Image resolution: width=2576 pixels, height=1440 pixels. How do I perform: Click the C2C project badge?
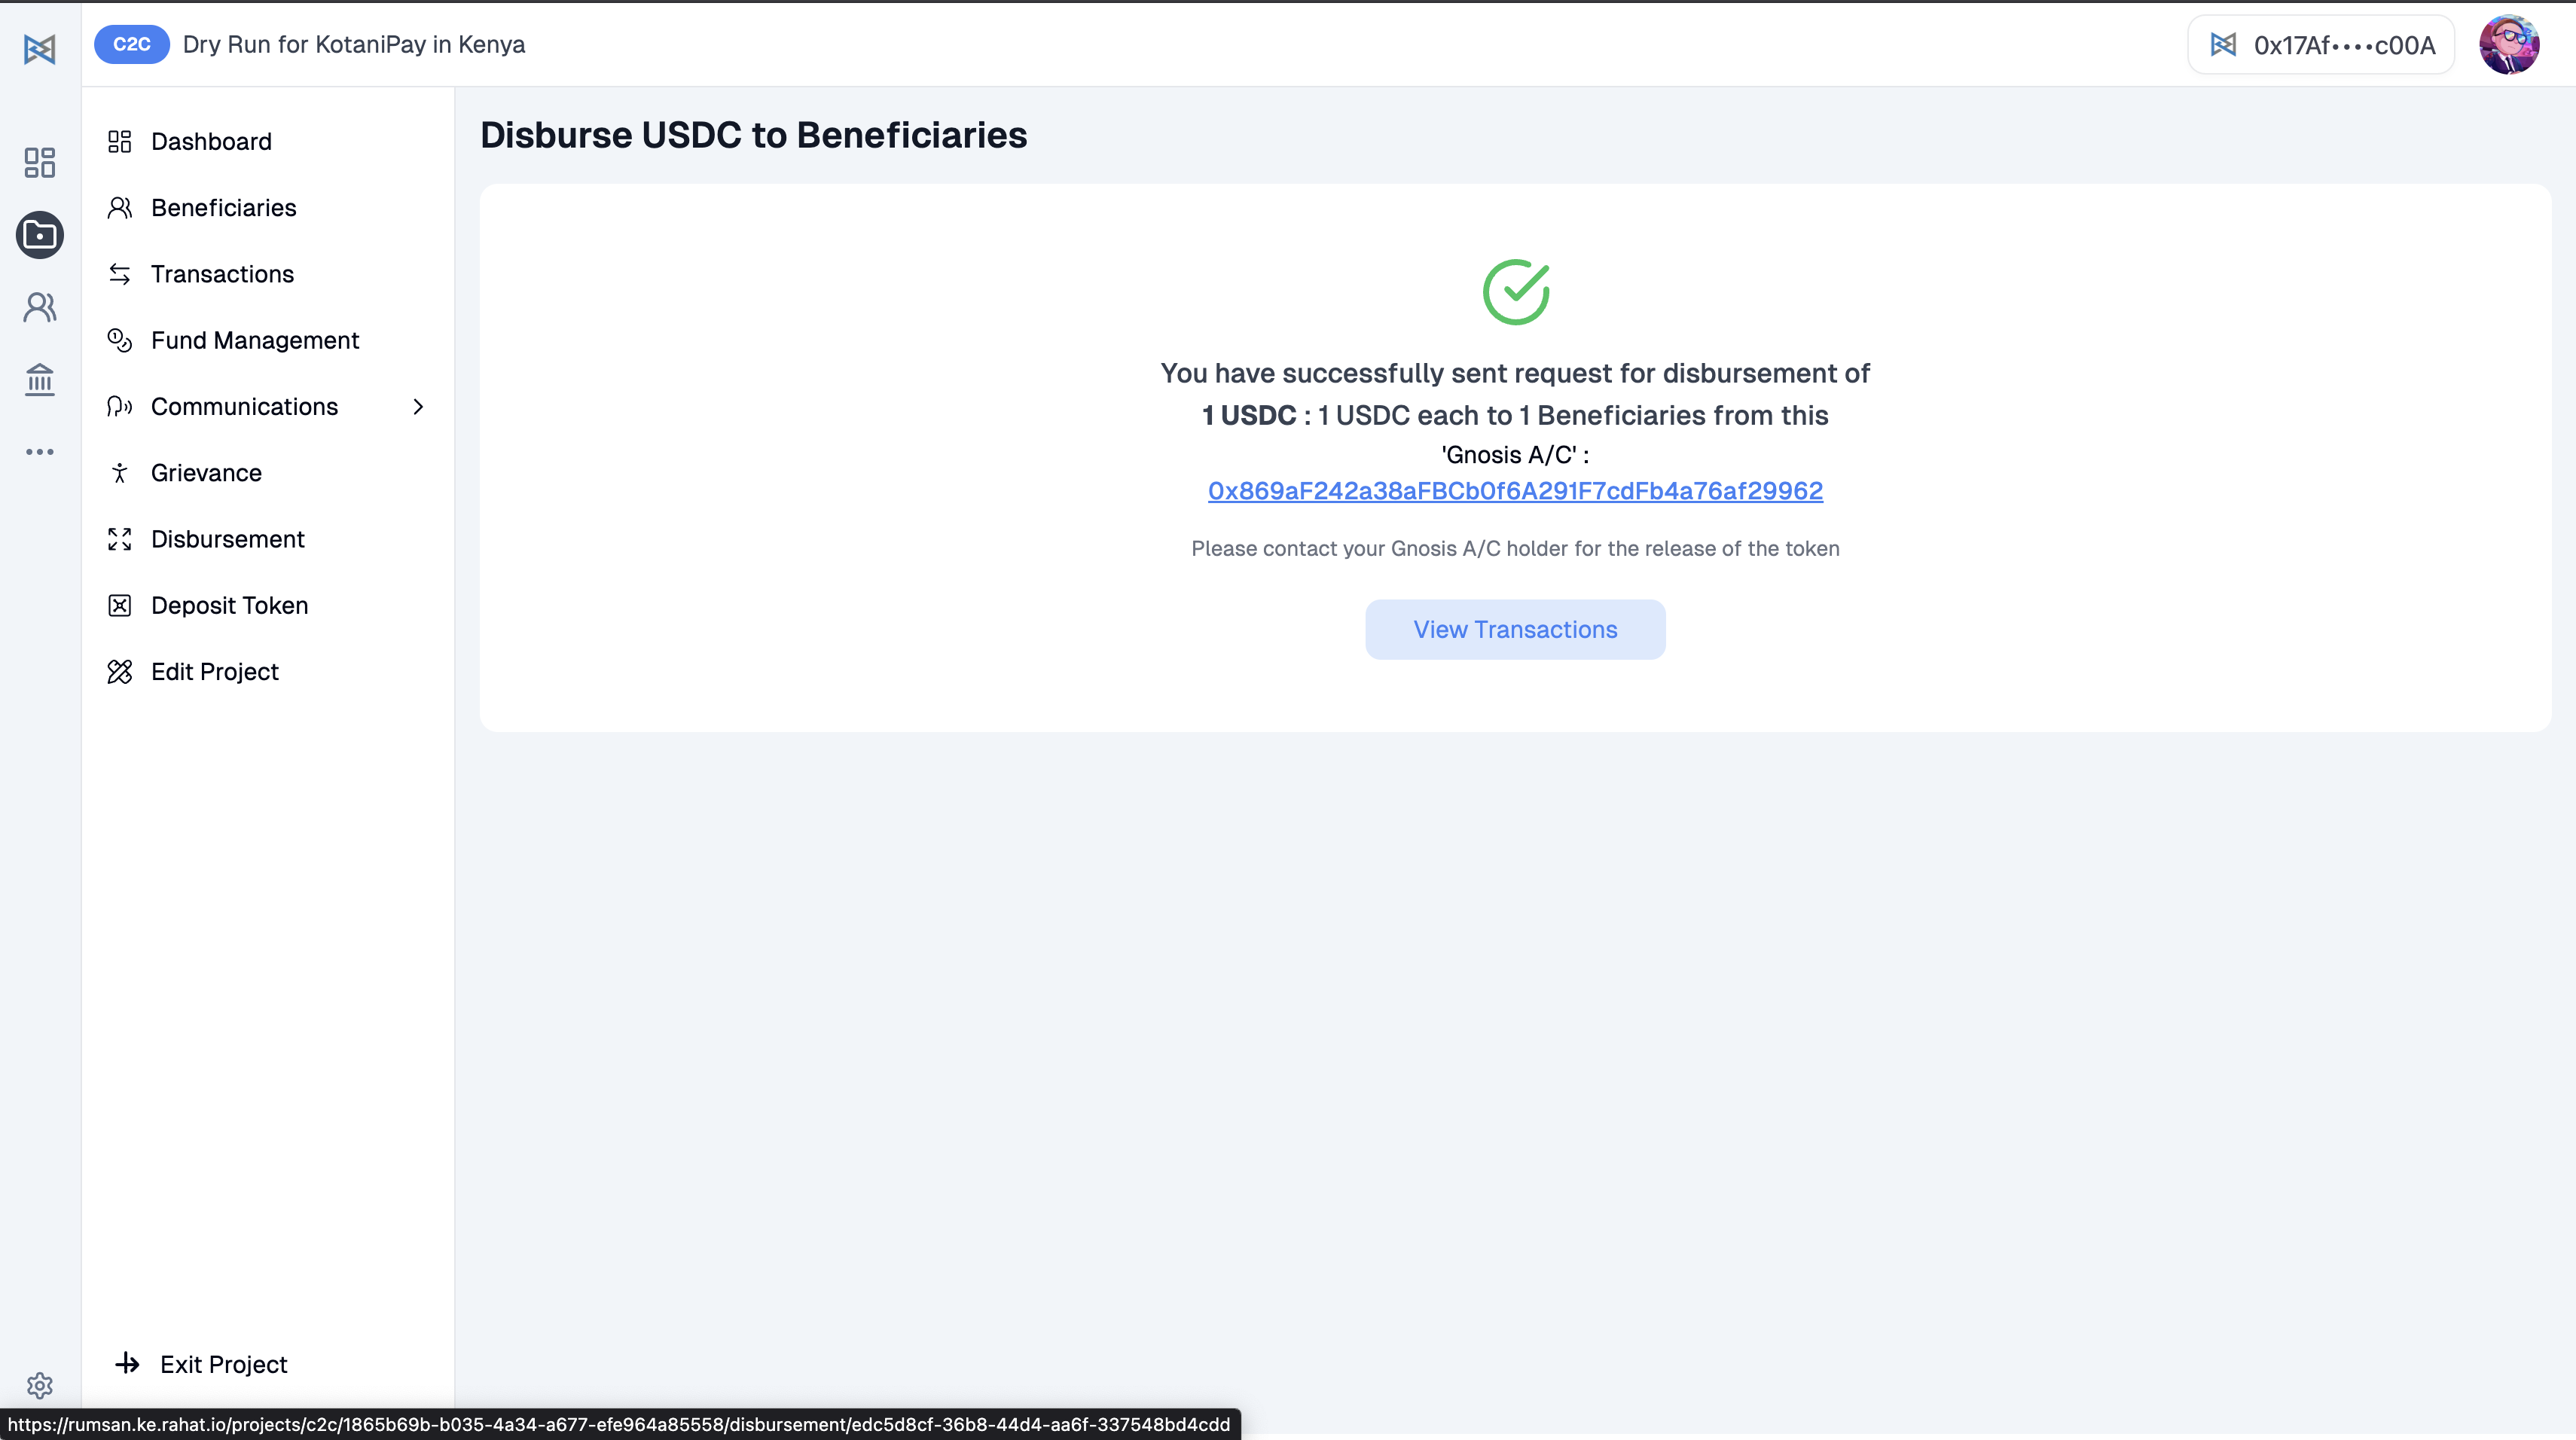point(131,44)
